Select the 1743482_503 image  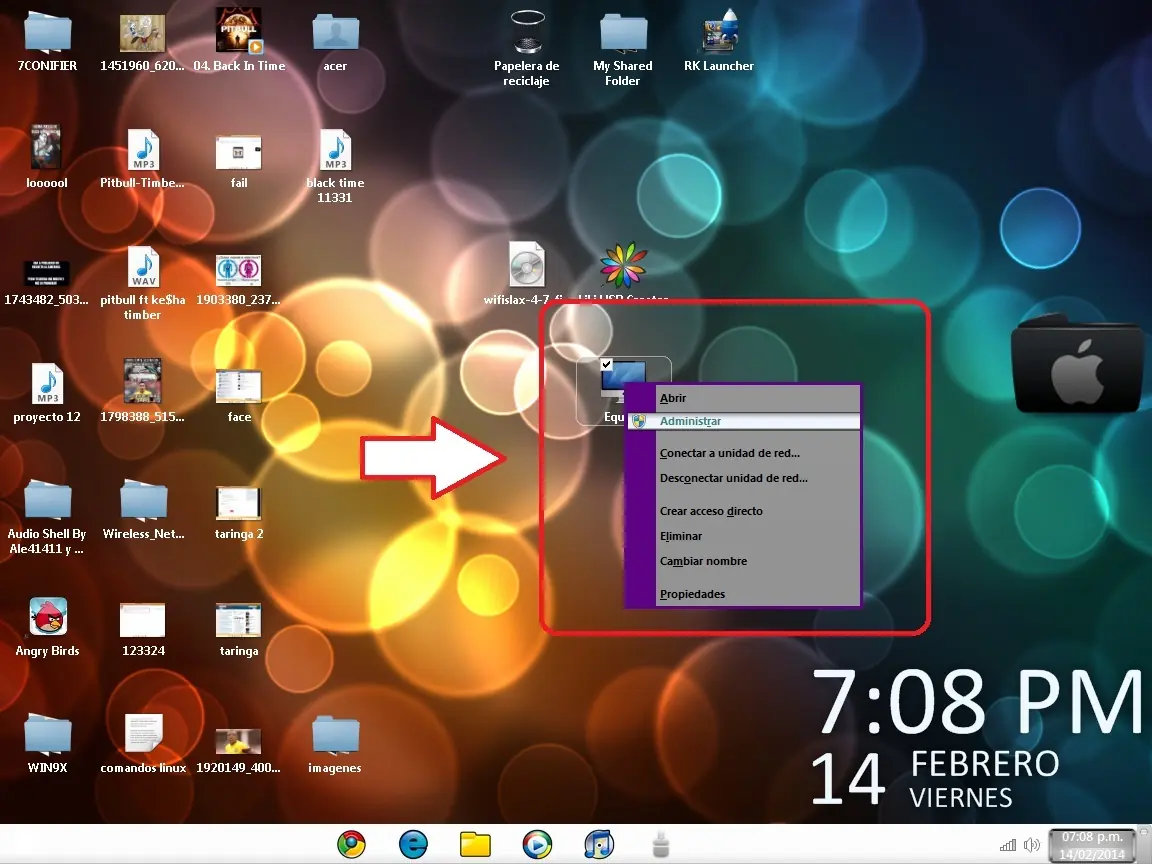[46, 273]
